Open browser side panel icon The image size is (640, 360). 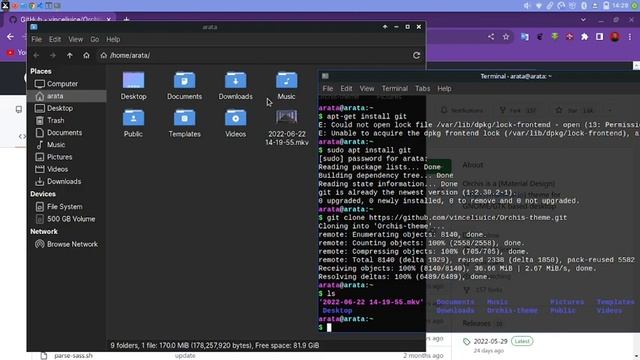point(599,37)
